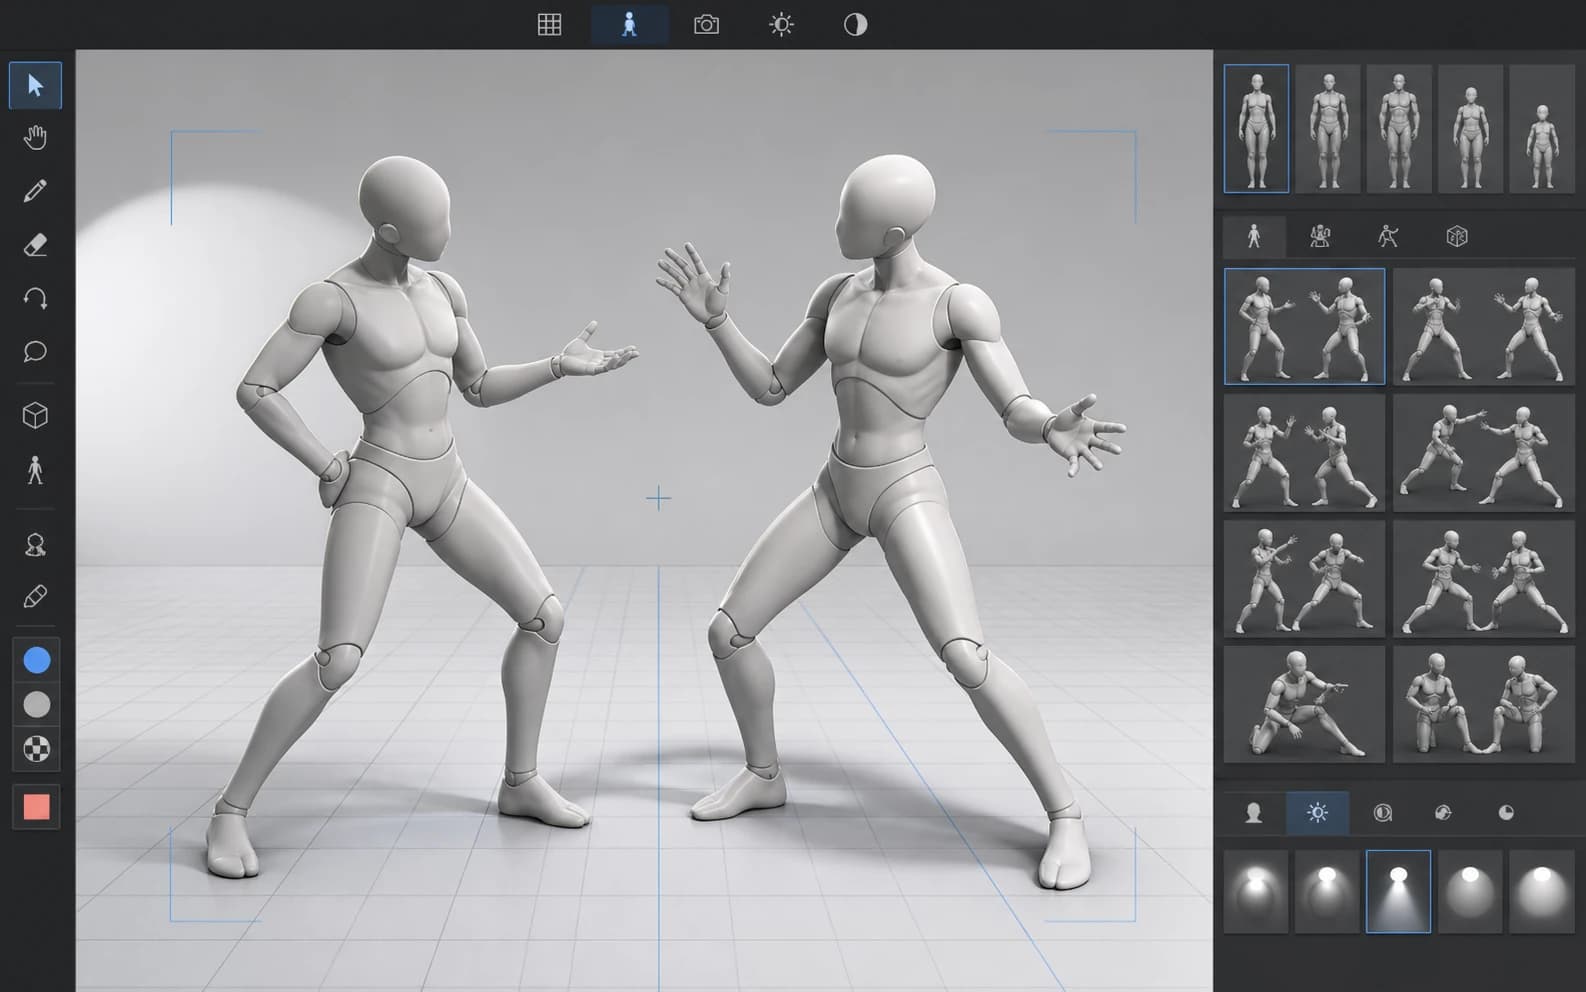This screenshot has height=992, width=1586.
Task: Select the first female body model thumbnail
Action: pyautogui.click(x=1256, y=129)
